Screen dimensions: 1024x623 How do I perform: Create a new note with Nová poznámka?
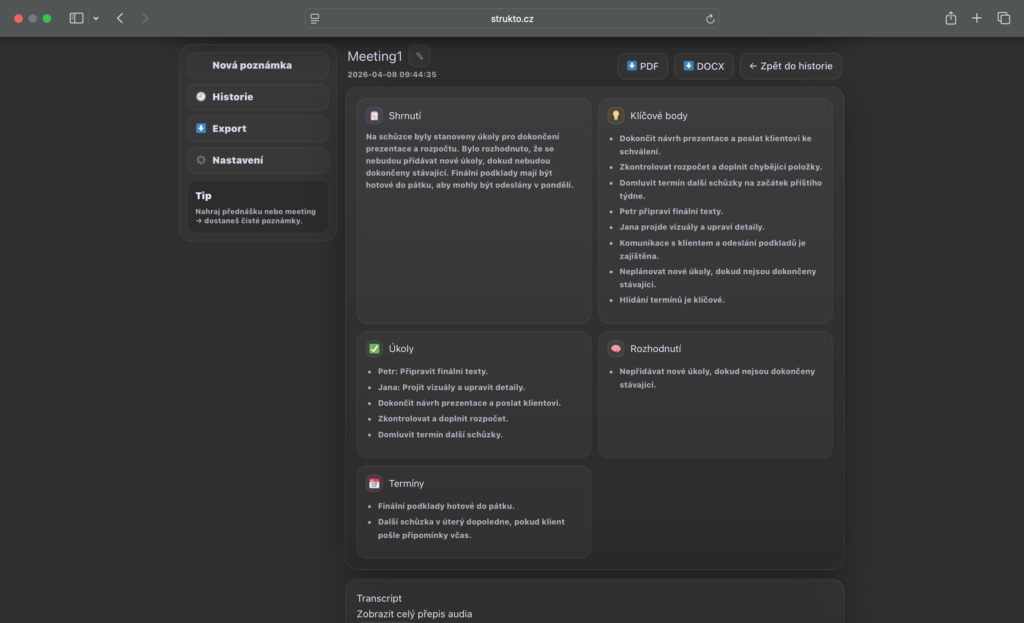258,65
